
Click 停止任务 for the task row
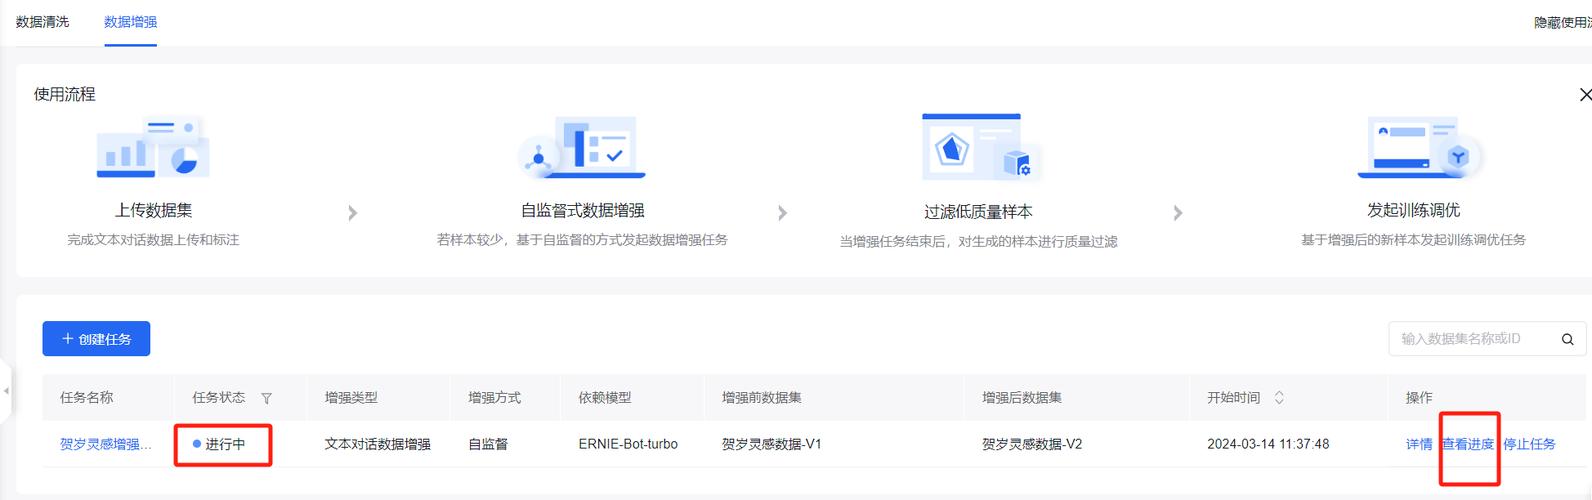click(x=1529, y=444)
